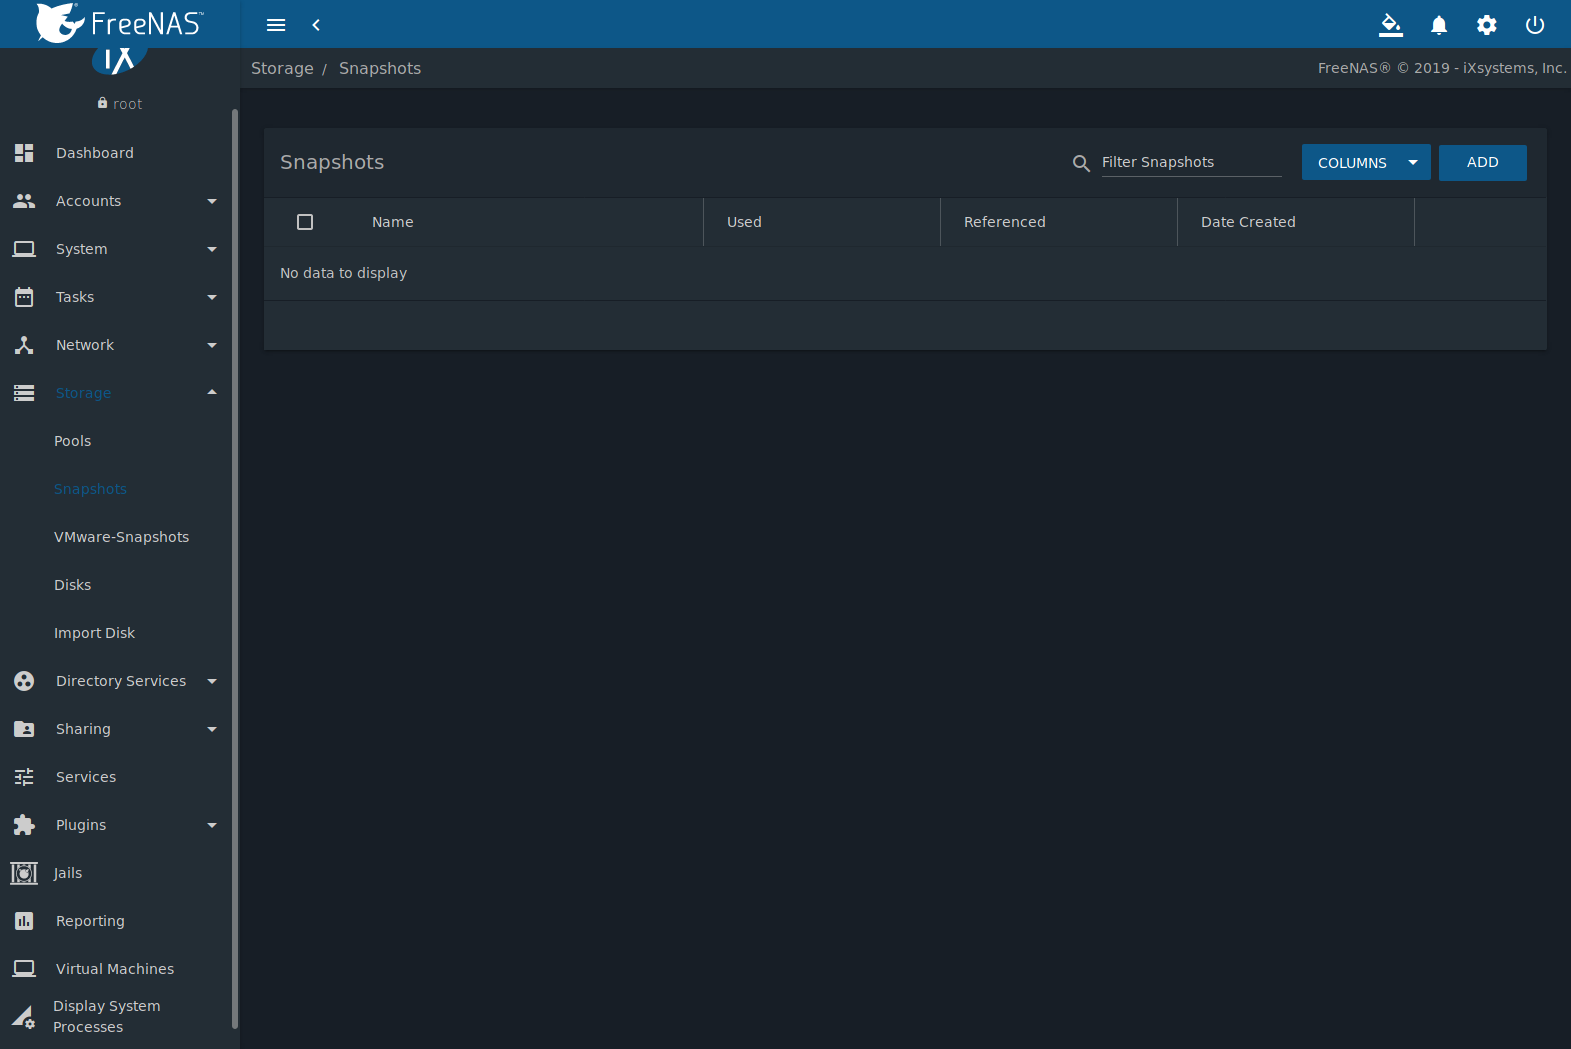The height and width of the screenshot is (1049, 1571).
Task: Click Storage breadcrumb link
Action: 282,68
